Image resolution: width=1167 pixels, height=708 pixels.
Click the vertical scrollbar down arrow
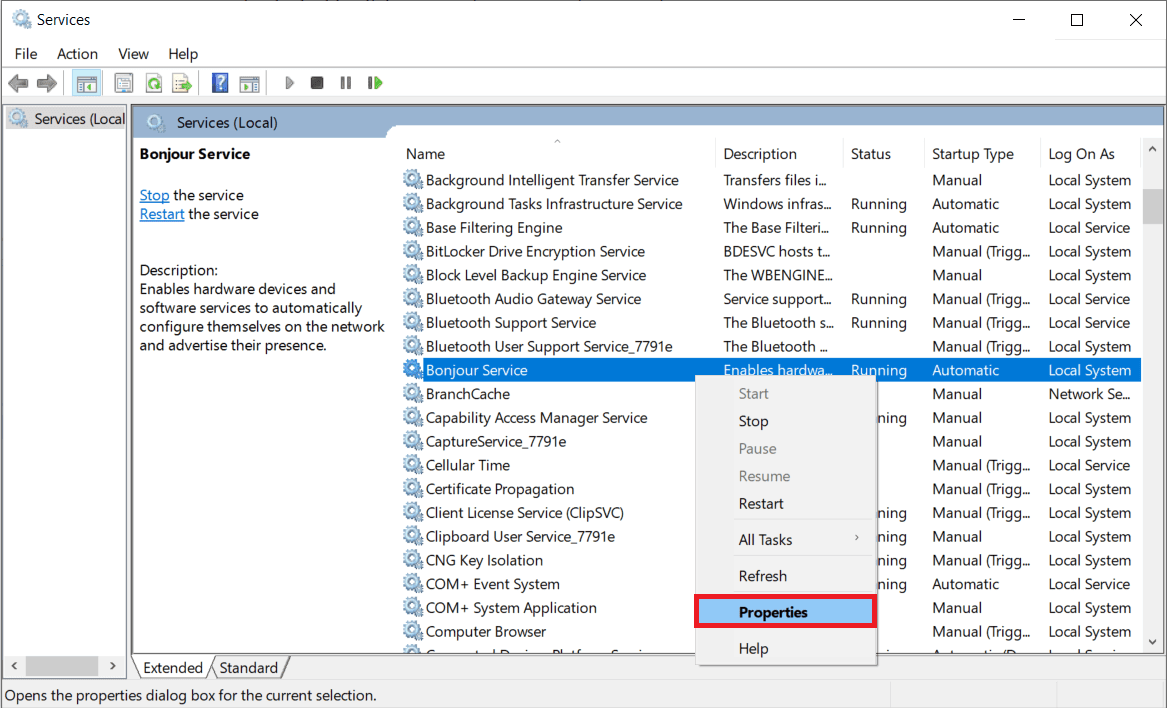click(x=1152, y=642)
